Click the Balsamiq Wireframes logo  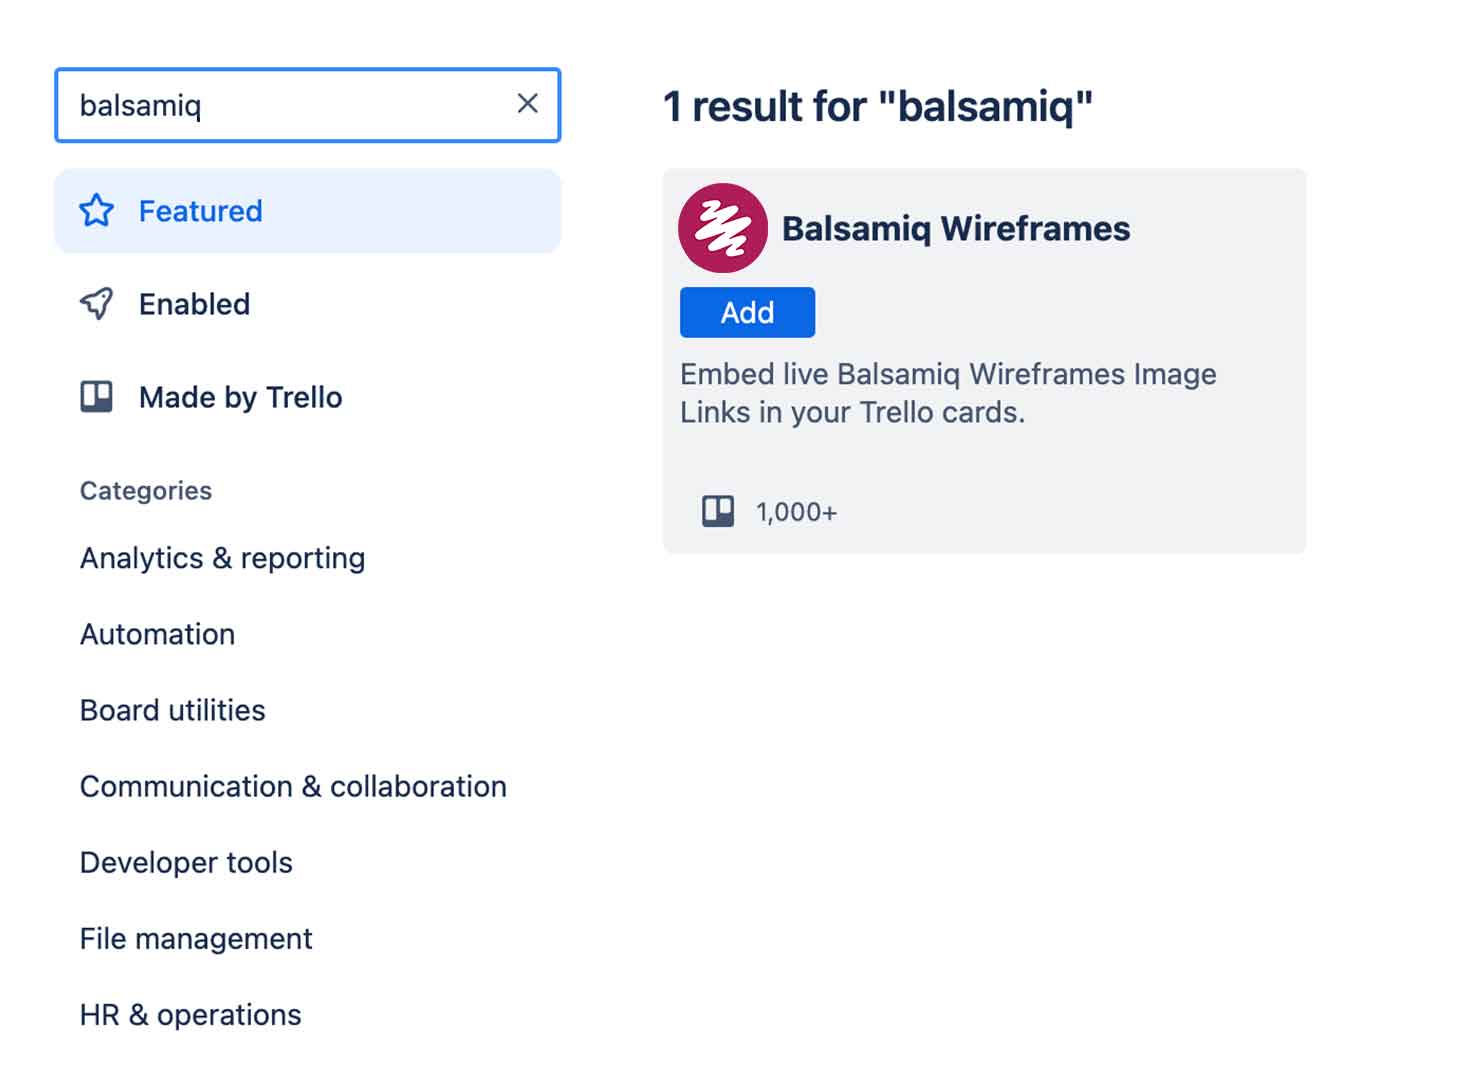point(723,228)
